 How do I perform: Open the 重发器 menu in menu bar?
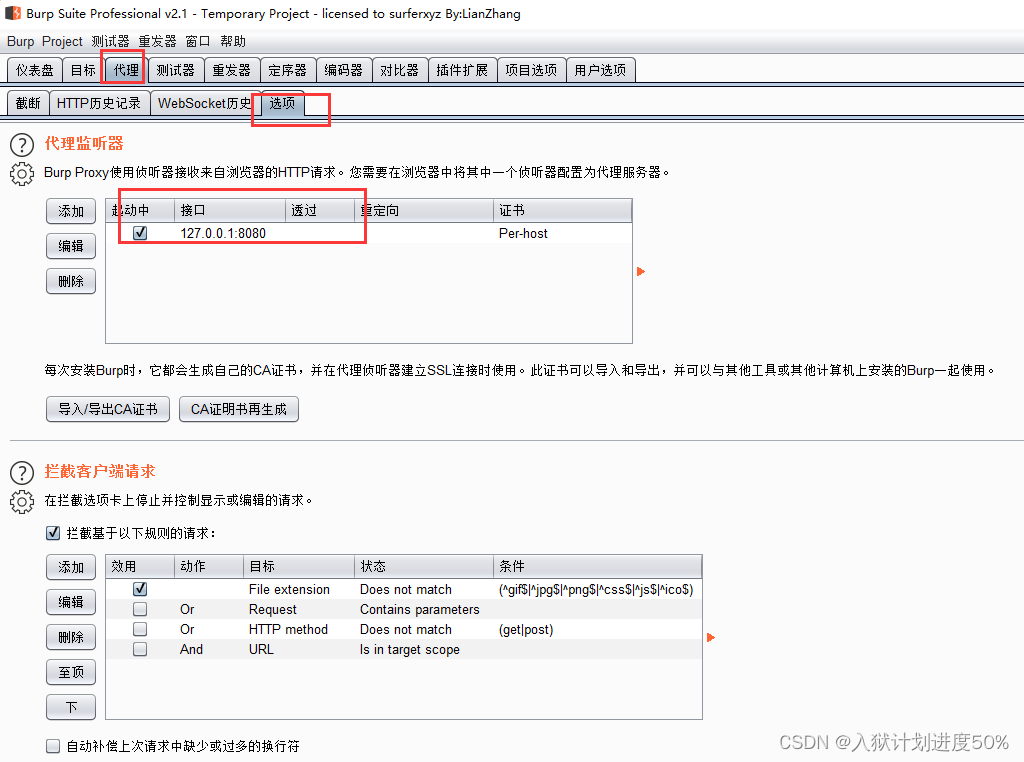[x=157, y=41]
